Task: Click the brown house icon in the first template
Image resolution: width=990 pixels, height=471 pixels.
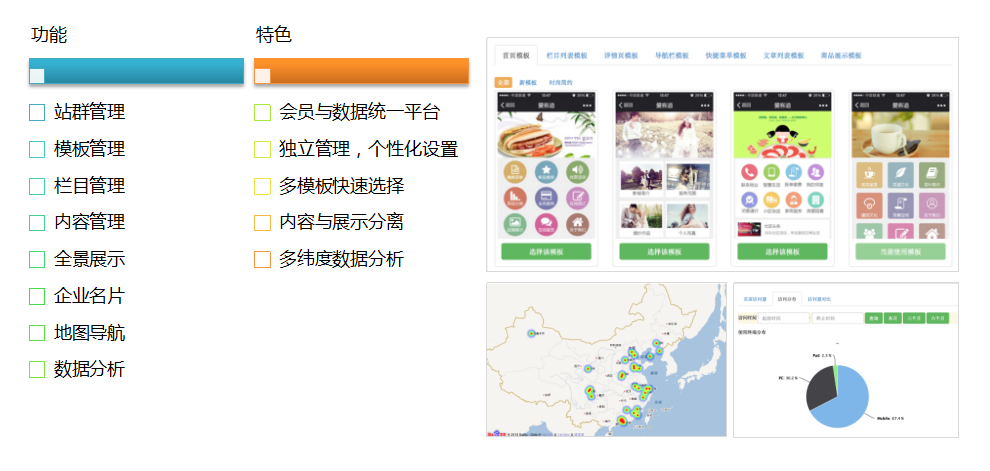Action: coord(576,223)
